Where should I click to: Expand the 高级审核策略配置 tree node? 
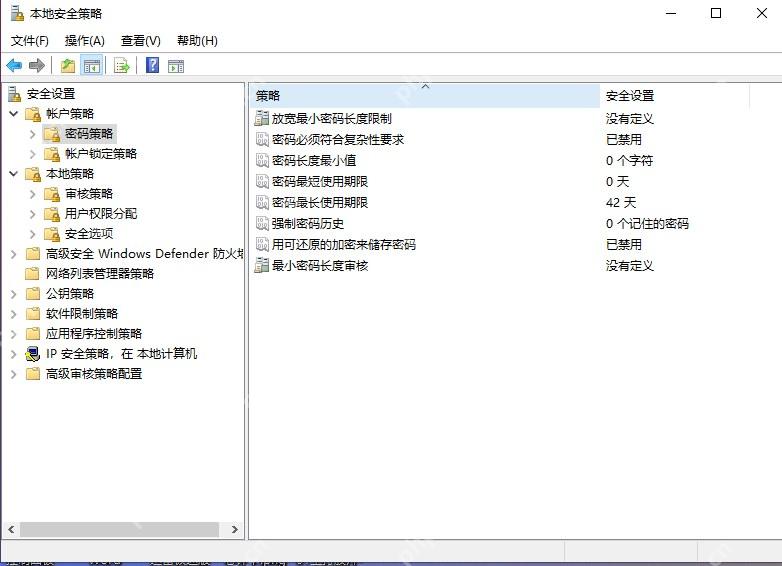point(13,374)
